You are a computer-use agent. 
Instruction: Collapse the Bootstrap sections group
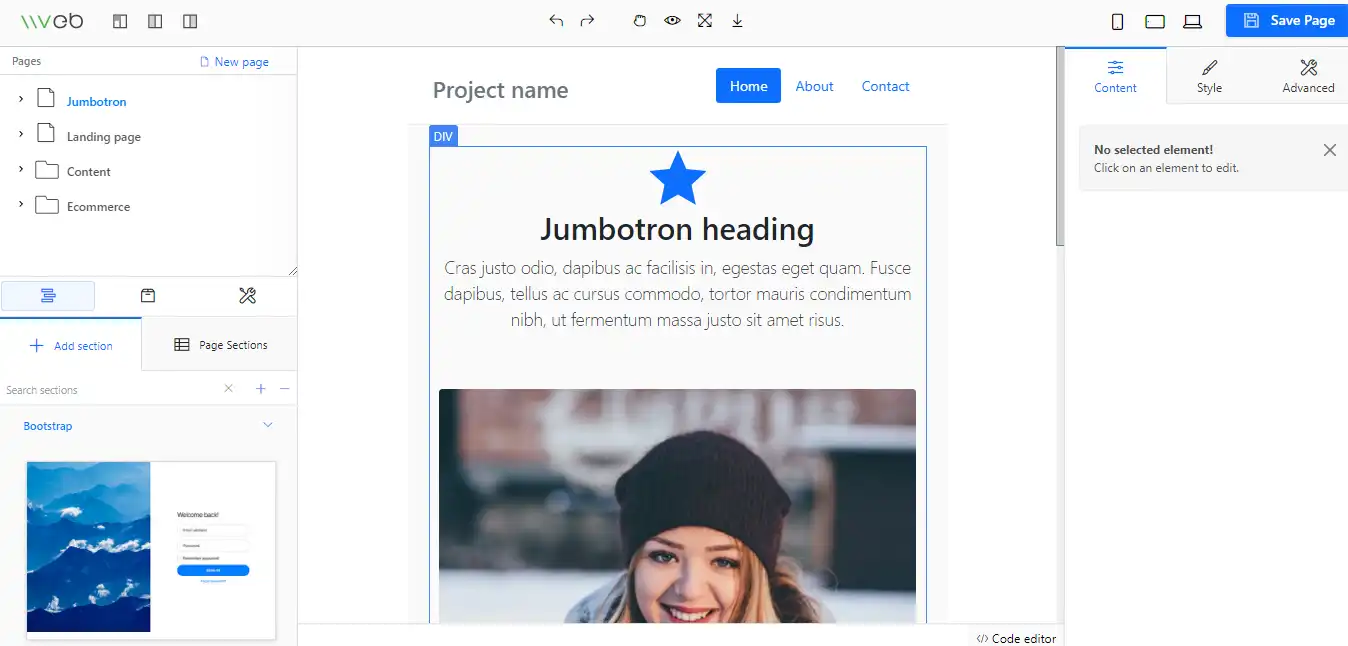(x=267, y=424)
